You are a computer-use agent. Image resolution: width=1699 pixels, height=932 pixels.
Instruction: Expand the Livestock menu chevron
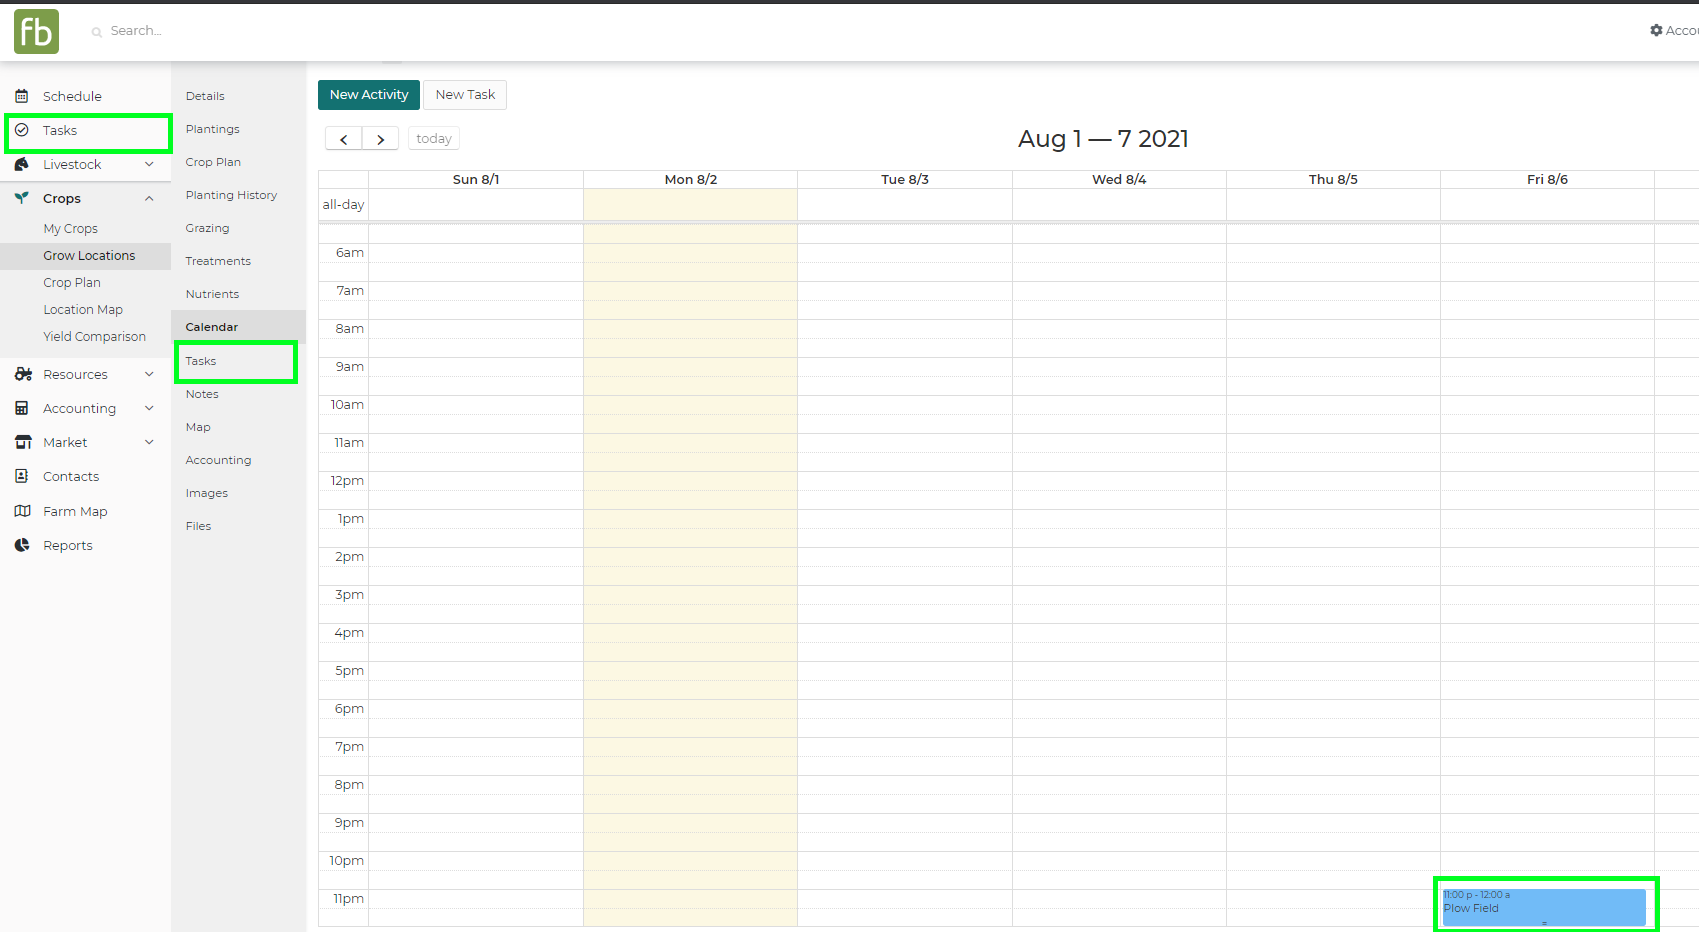(149, 164)
